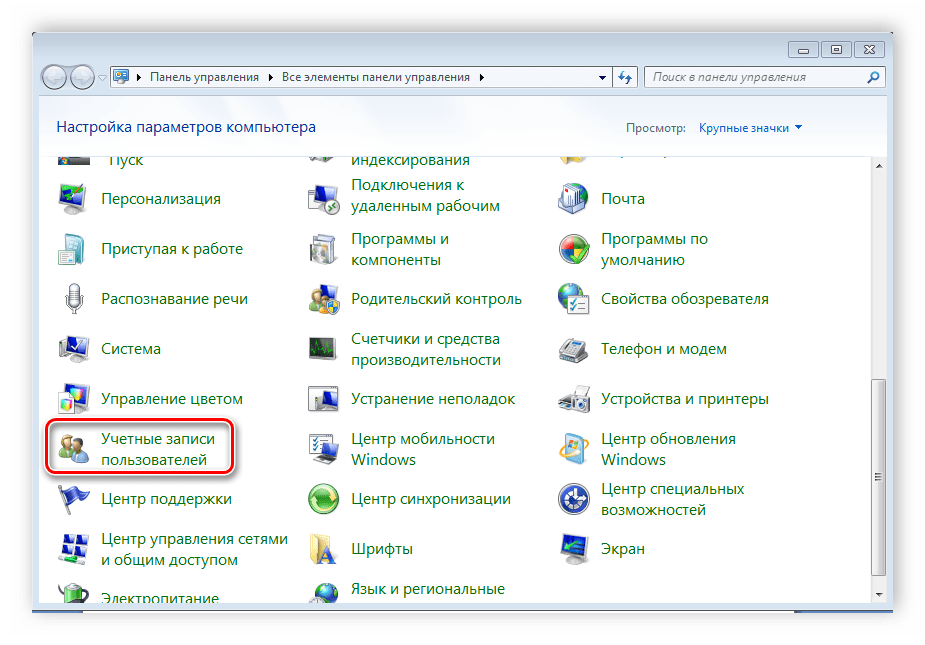Viewport: 925px width, 645px height.
Task: Open the Распознавание речи microphone icon
Action: coord(74,299)
